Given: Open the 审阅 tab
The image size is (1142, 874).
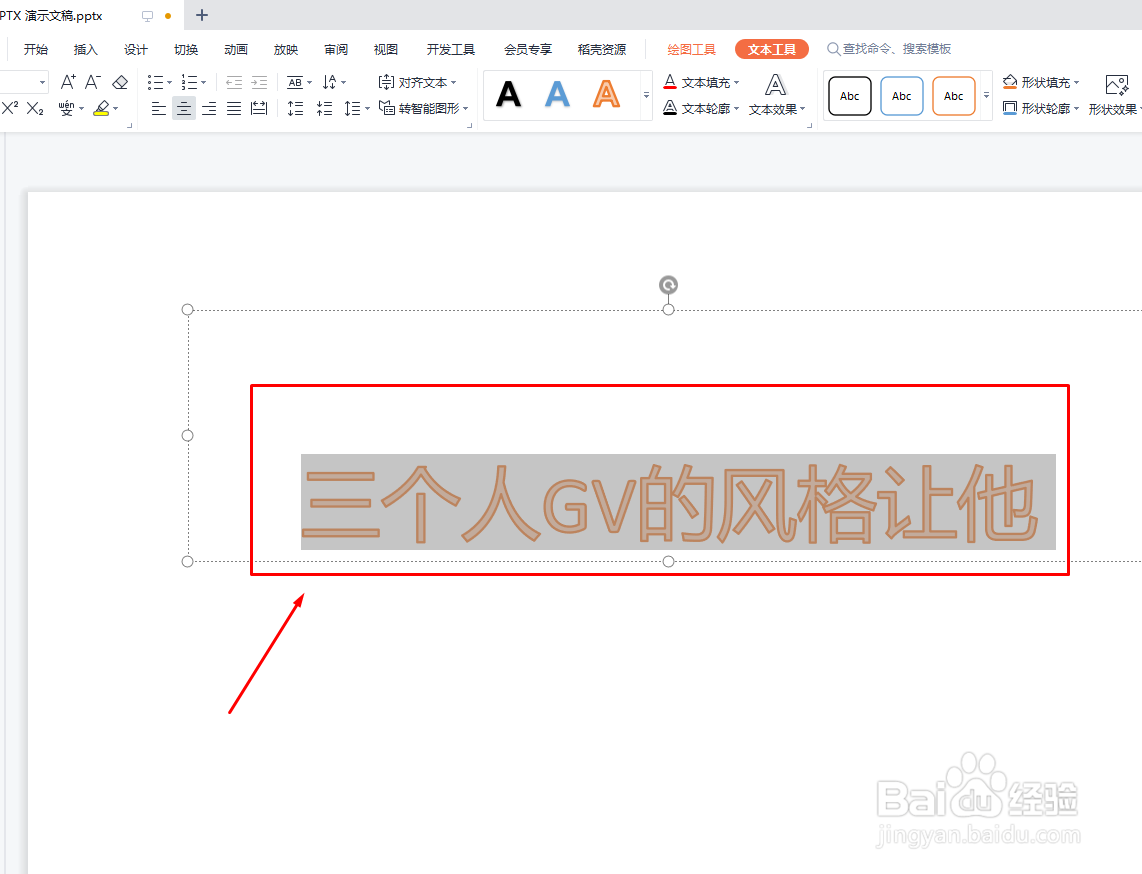Looking at the screenshot, I should [x=336, y=50].
